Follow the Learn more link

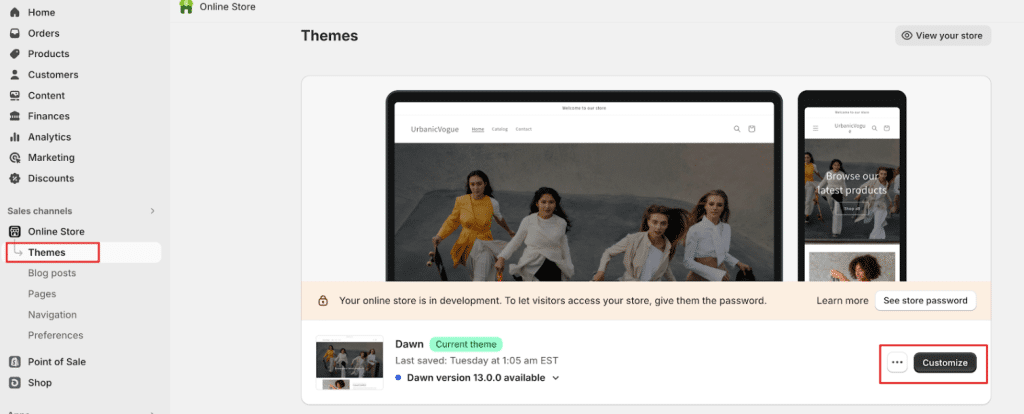click(x=842, y=300)
